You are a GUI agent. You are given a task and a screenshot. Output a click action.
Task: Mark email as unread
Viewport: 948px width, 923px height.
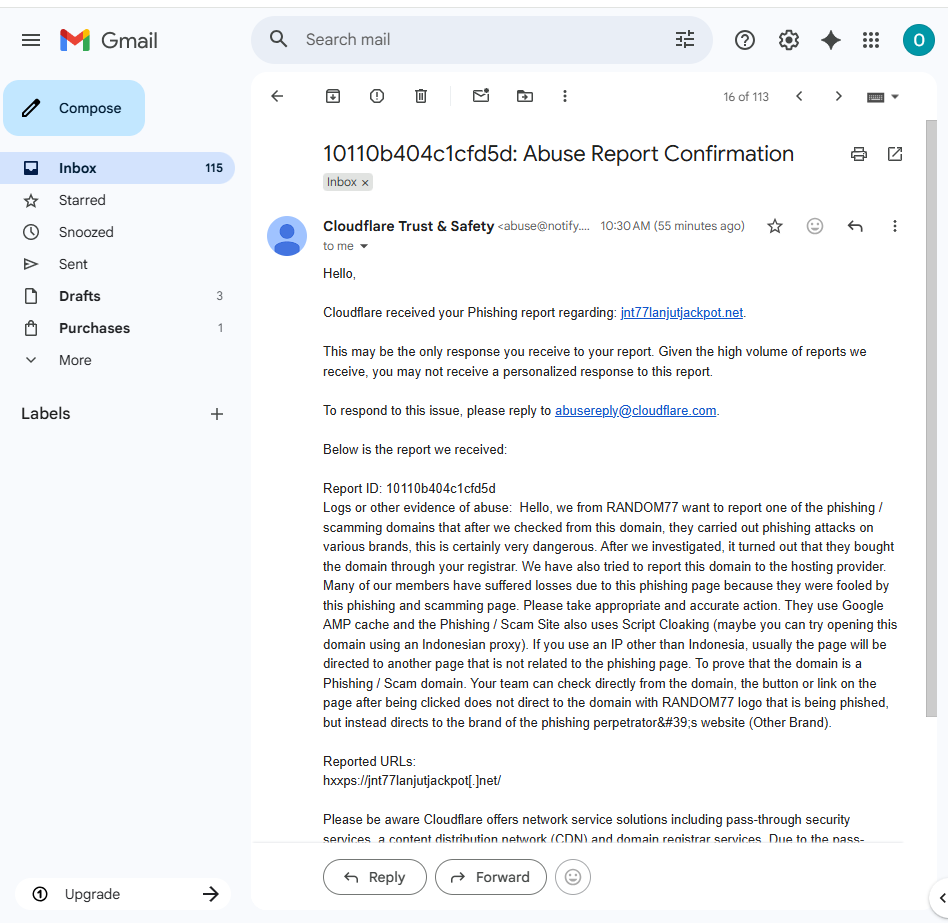(481, 96)
